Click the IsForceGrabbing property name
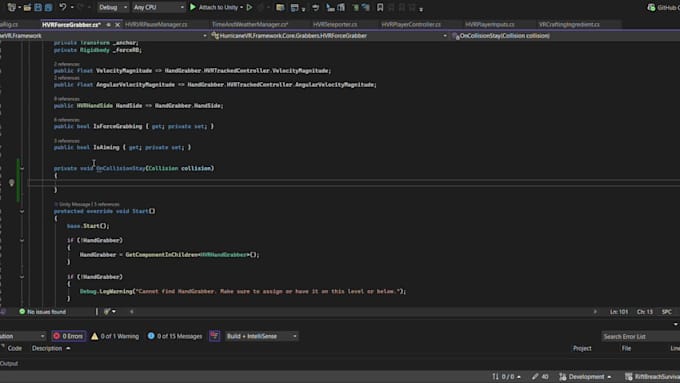This screenshot has height=383, width=680. 118,126
